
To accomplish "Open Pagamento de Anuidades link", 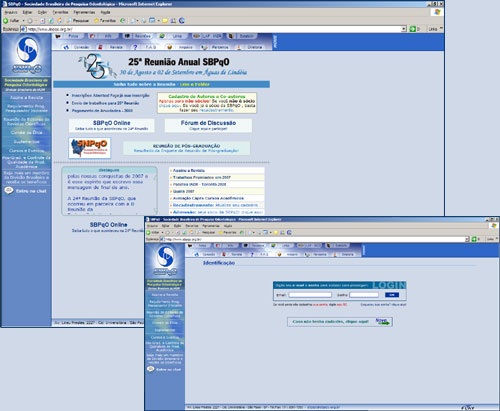I will pos(102,111).
